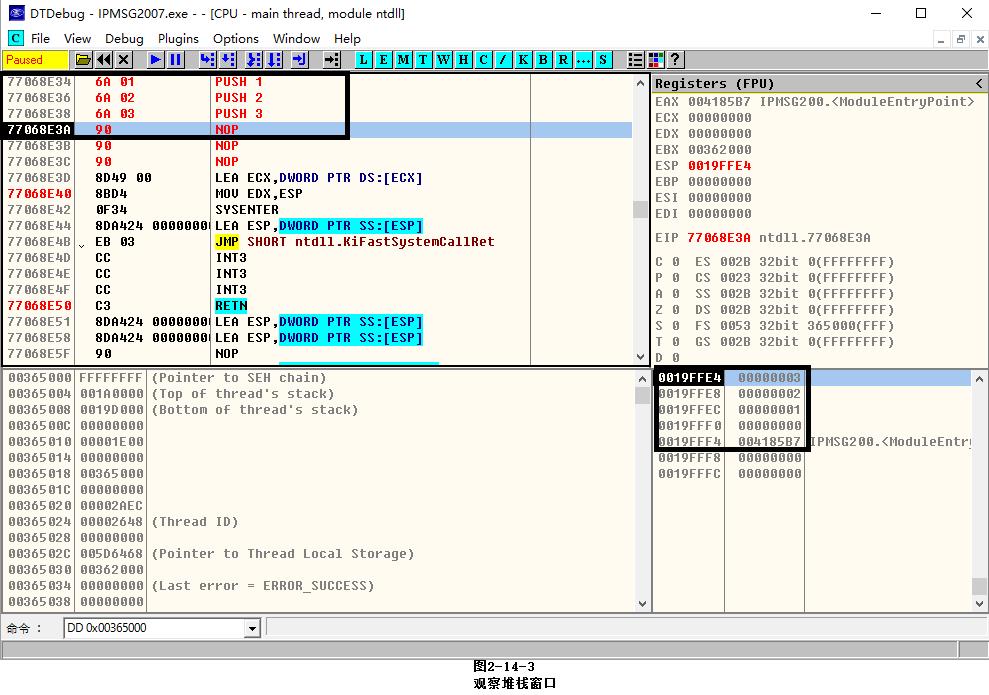Click the Restart program rewind icon
The height and width of the screenshot is (695, 989).
[104, 60]
